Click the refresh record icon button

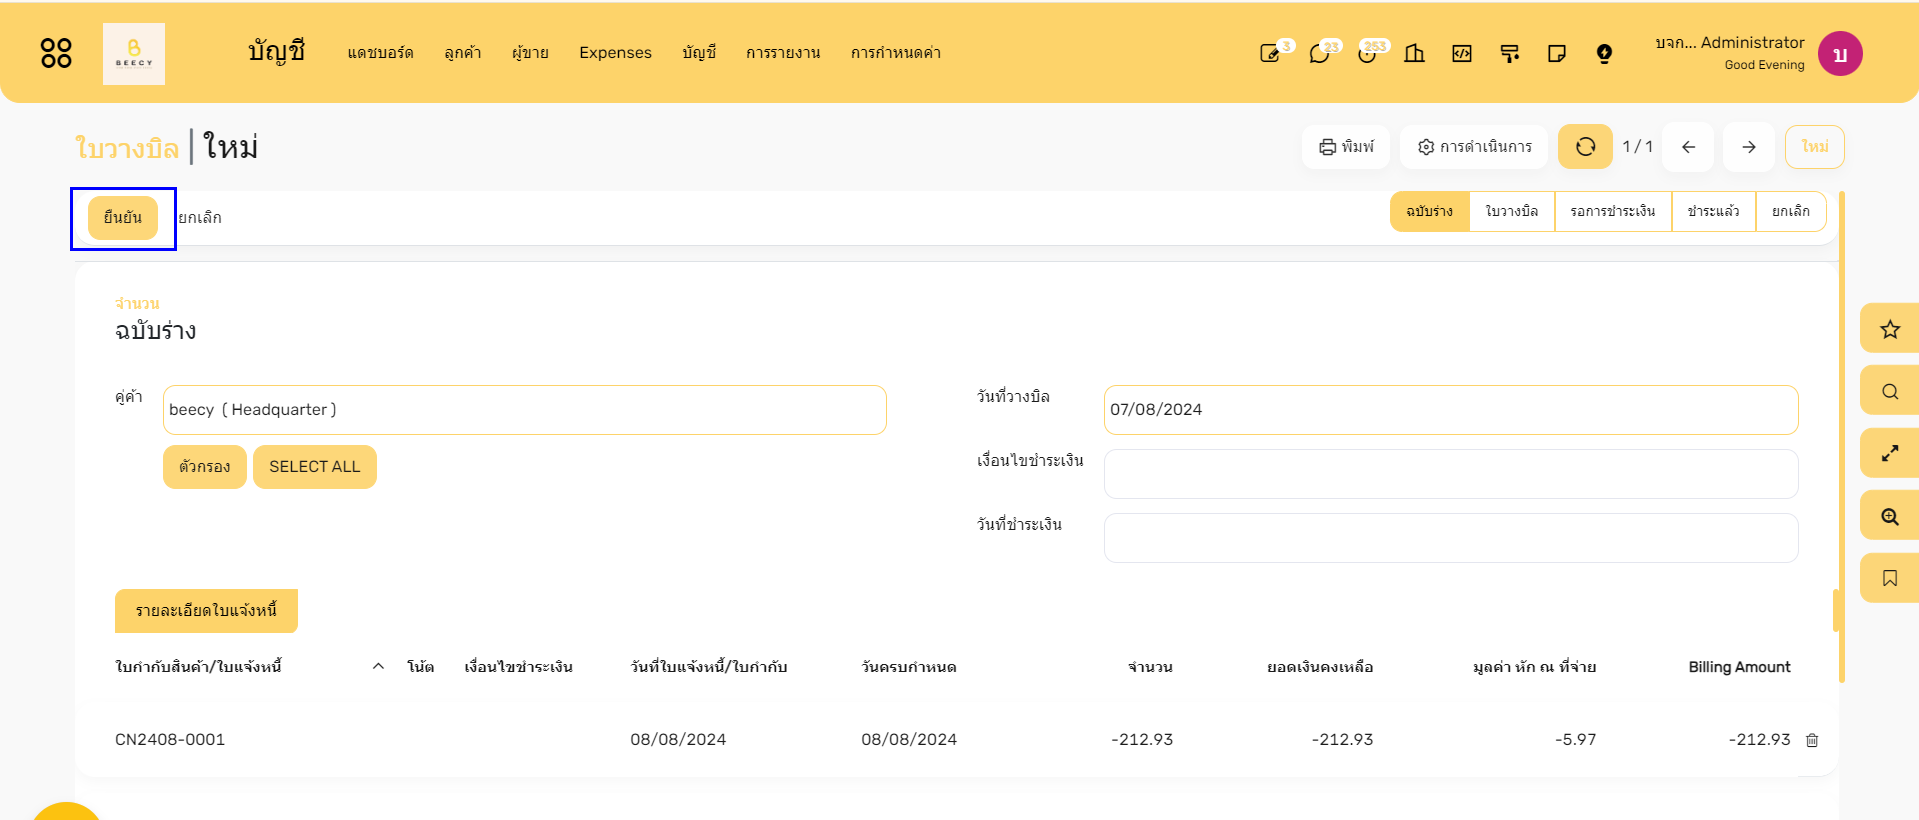click(x=1585, y=147)
